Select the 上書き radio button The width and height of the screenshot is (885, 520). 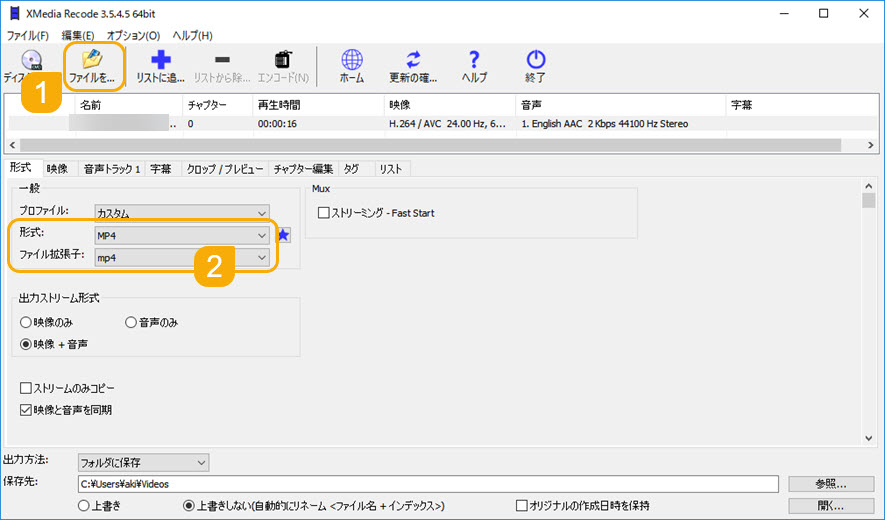[84, 505]
